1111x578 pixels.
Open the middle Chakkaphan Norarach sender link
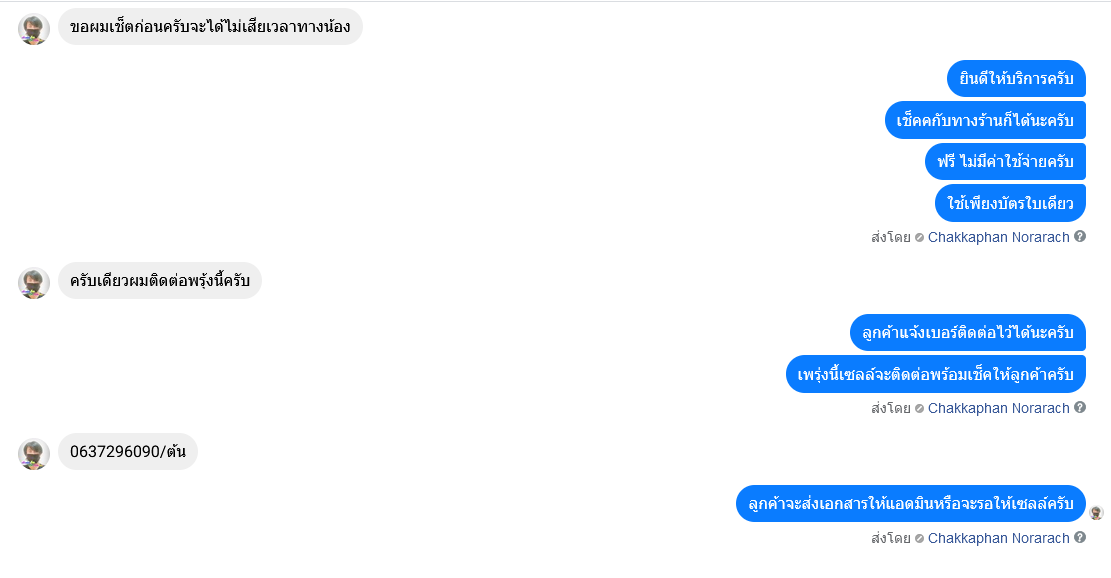point(998,408)
